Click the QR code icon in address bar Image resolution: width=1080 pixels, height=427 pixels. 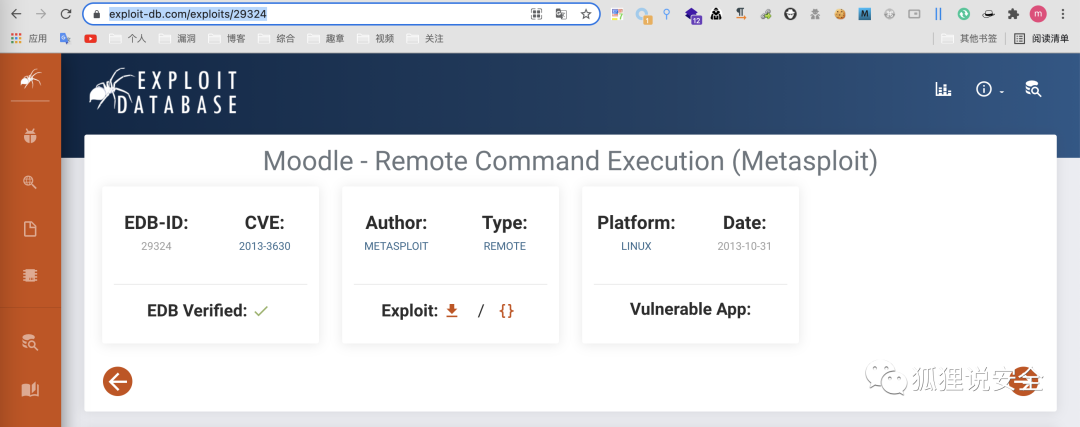click(x=536, y=14)
